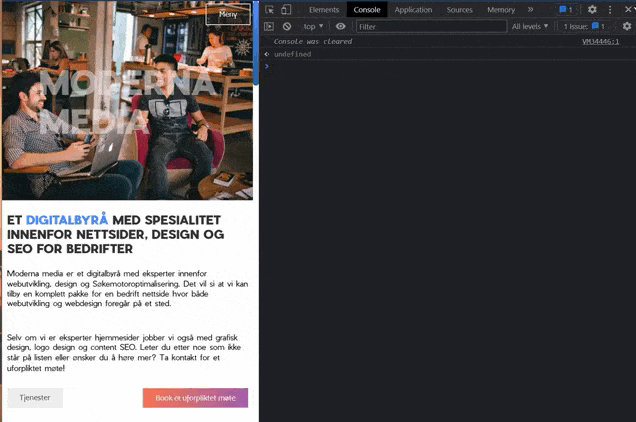
Task: Open the Sources tab
Action: tap(460, 10)
